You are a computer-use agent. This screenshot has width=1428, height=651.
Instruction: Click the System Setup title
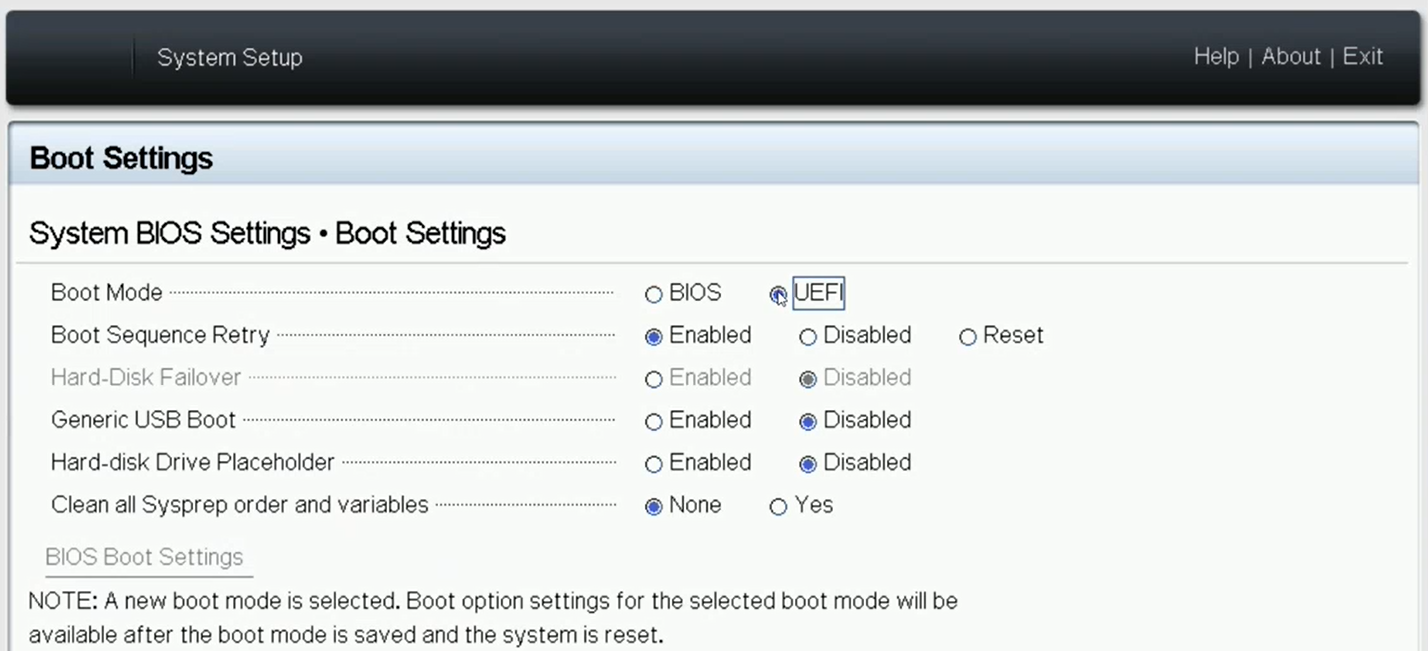(x=229, y=58)
